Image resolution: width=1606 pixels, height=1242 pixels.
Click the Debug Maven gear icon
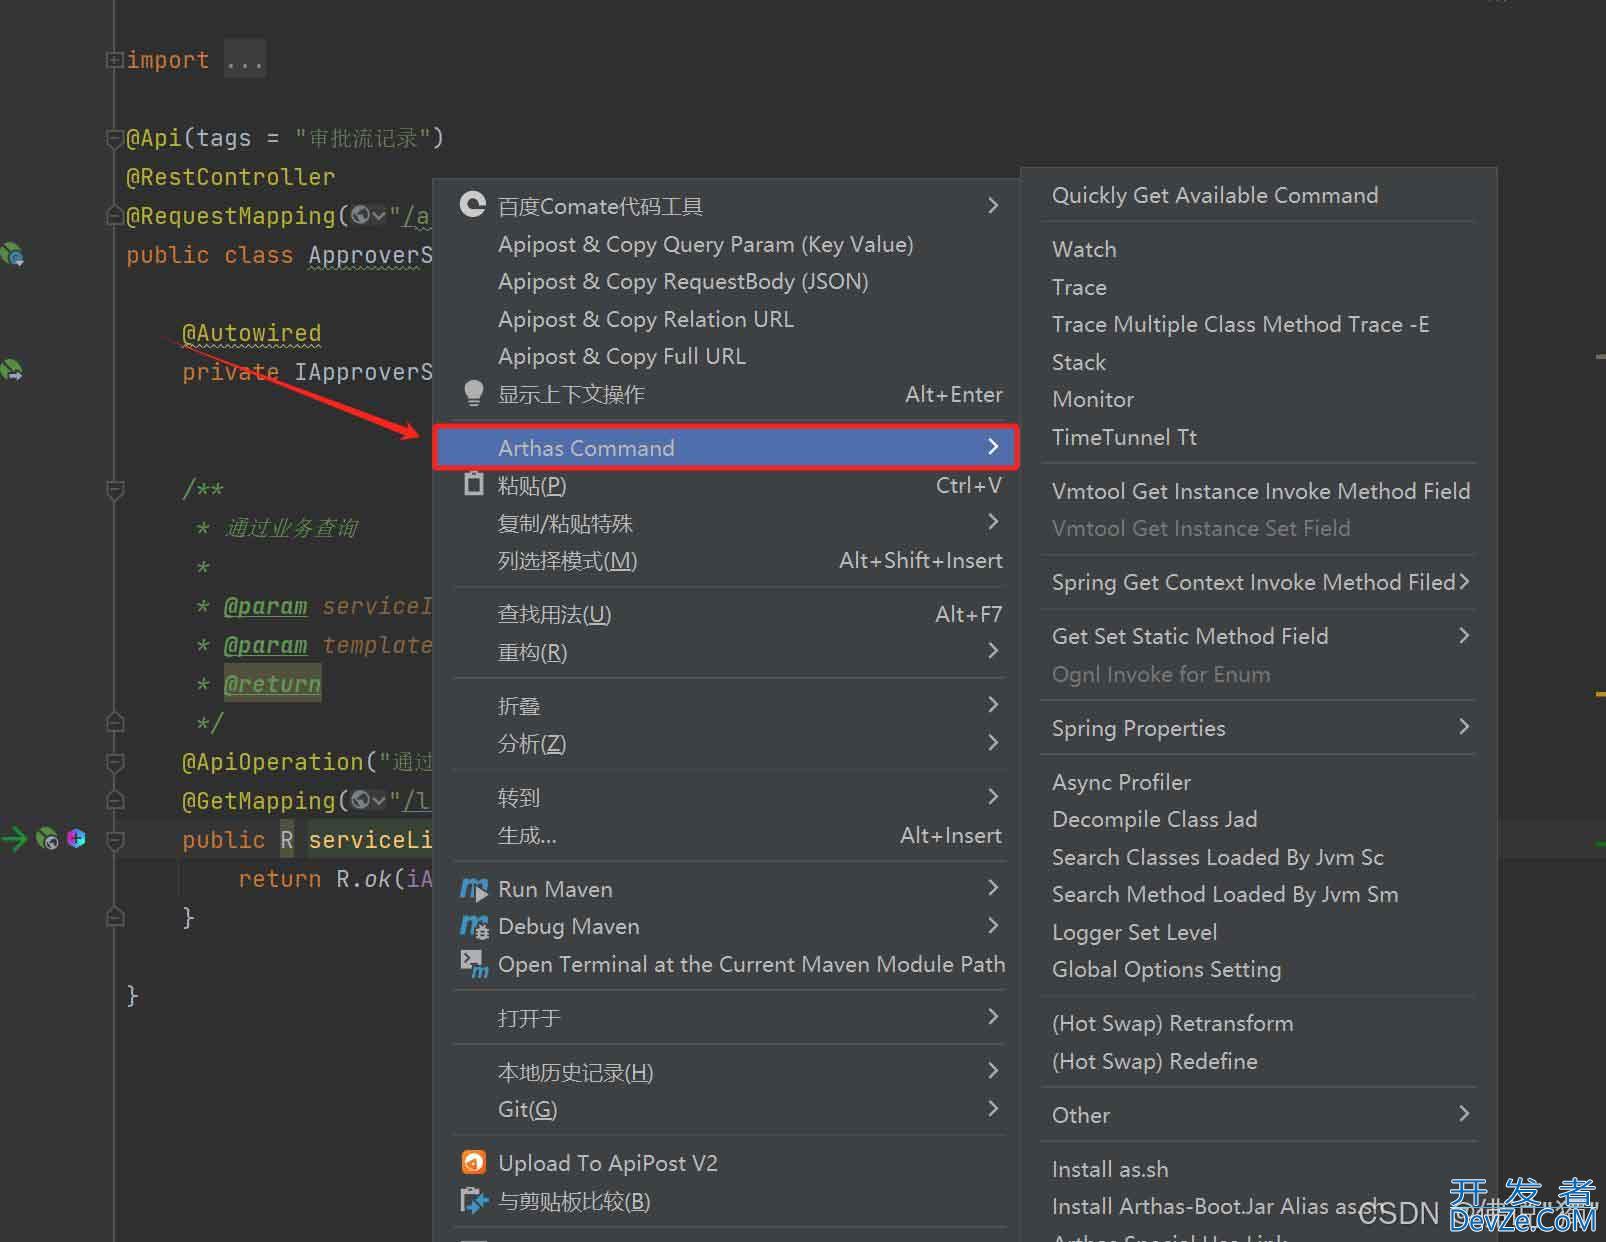tap(474, 926)
